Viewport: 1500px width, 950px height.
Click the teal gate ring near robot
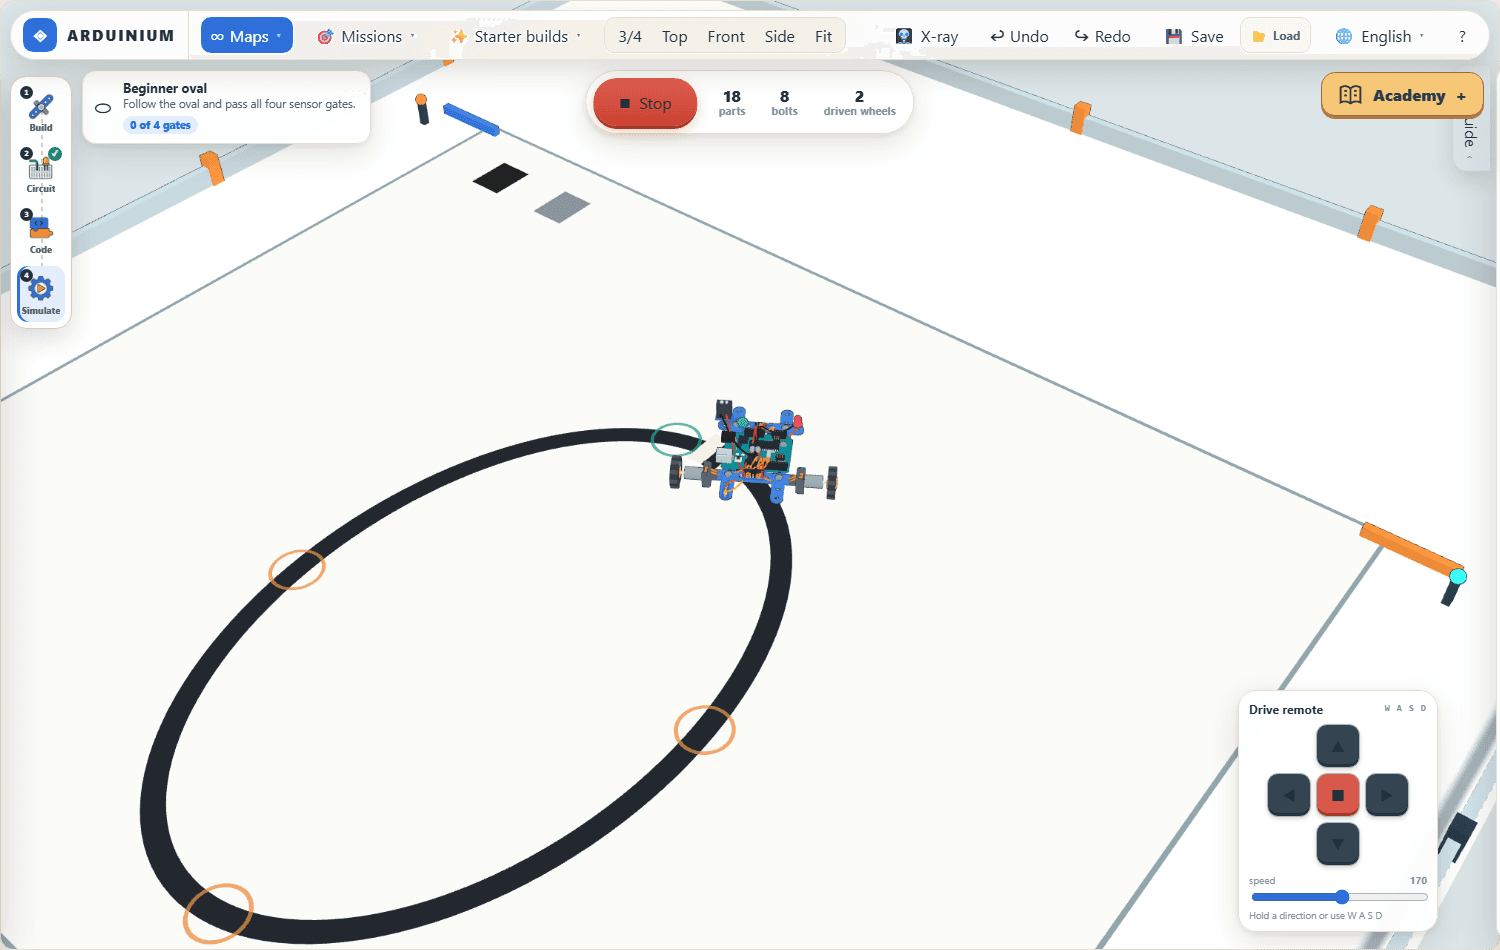[x=677, y=439]
